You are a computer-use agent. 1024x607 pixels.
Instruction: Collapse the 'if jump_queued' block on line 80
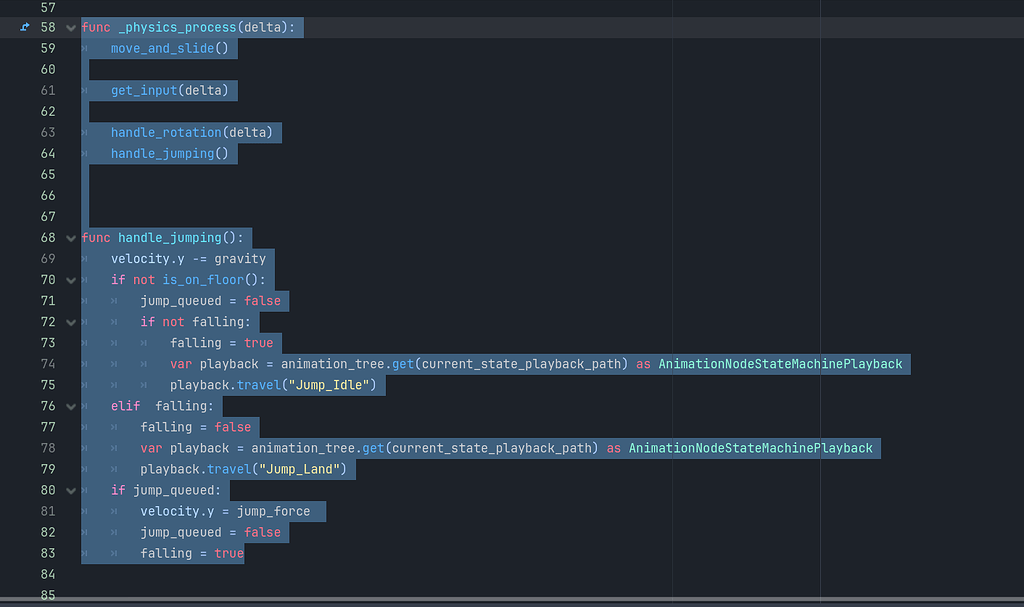click(70, 490)
